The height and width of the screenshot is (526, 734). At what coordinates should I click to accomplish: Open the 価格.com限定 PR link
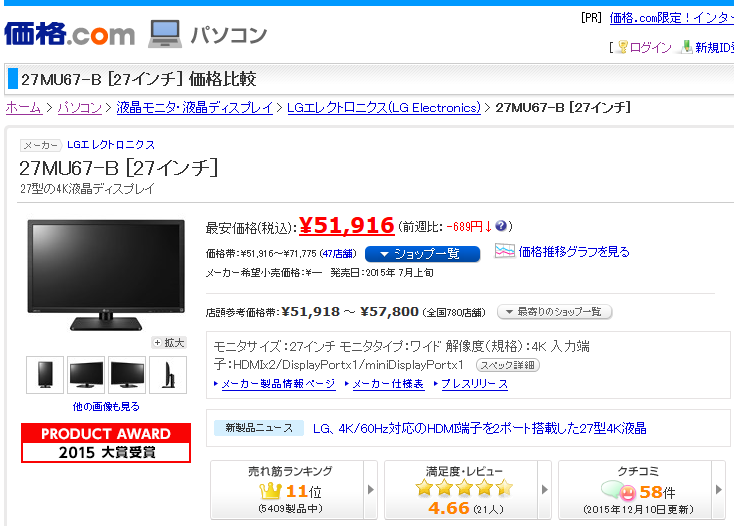pyautogui.click(x=671, y=18)
